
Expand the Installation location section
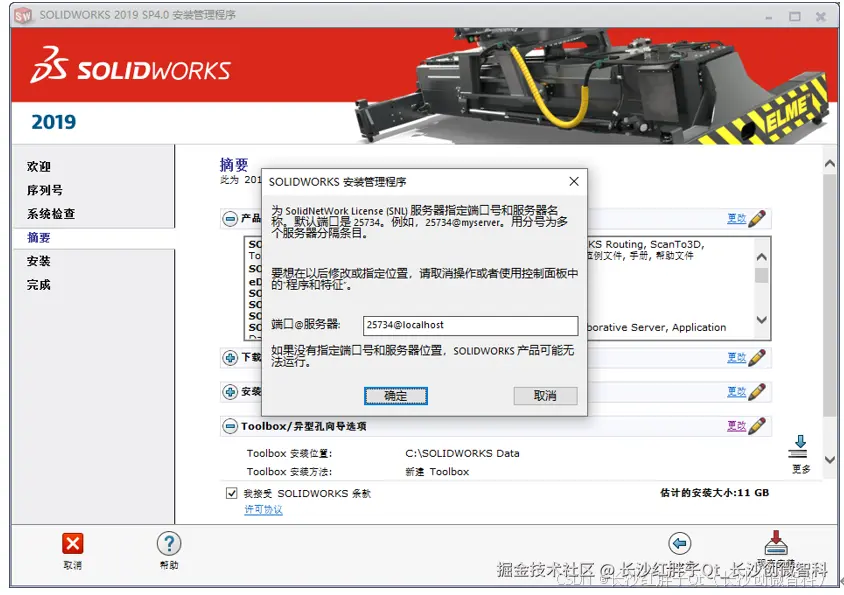[x=230, y=392]
